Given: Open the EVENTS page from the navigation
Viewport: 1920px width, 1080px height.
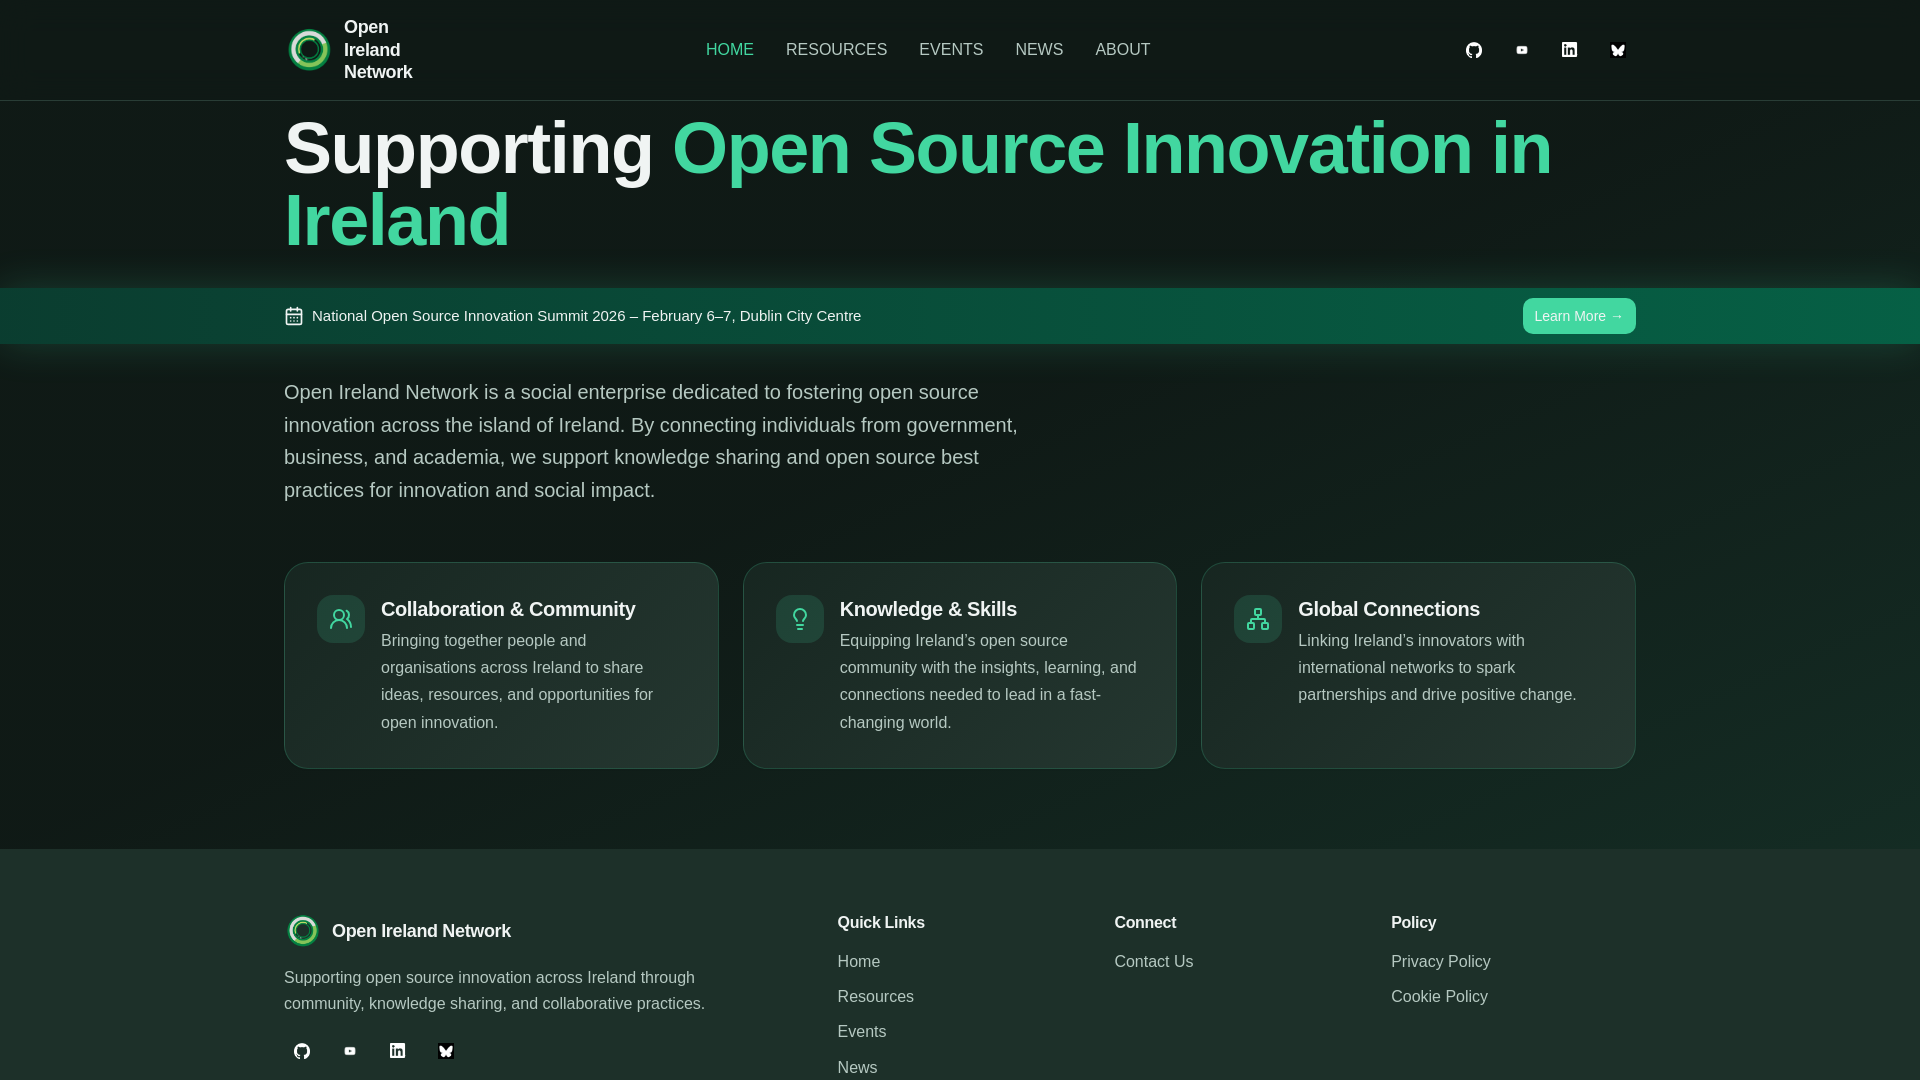Looking at the screenshot, I should [950, 49].
